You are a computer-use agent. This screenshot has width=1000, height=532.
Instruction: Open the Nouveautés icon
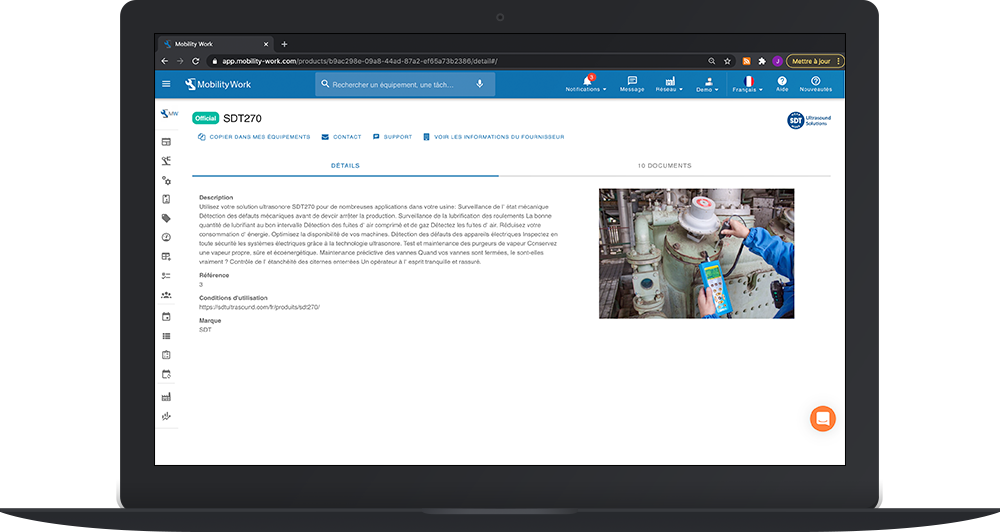coord(816,84)
